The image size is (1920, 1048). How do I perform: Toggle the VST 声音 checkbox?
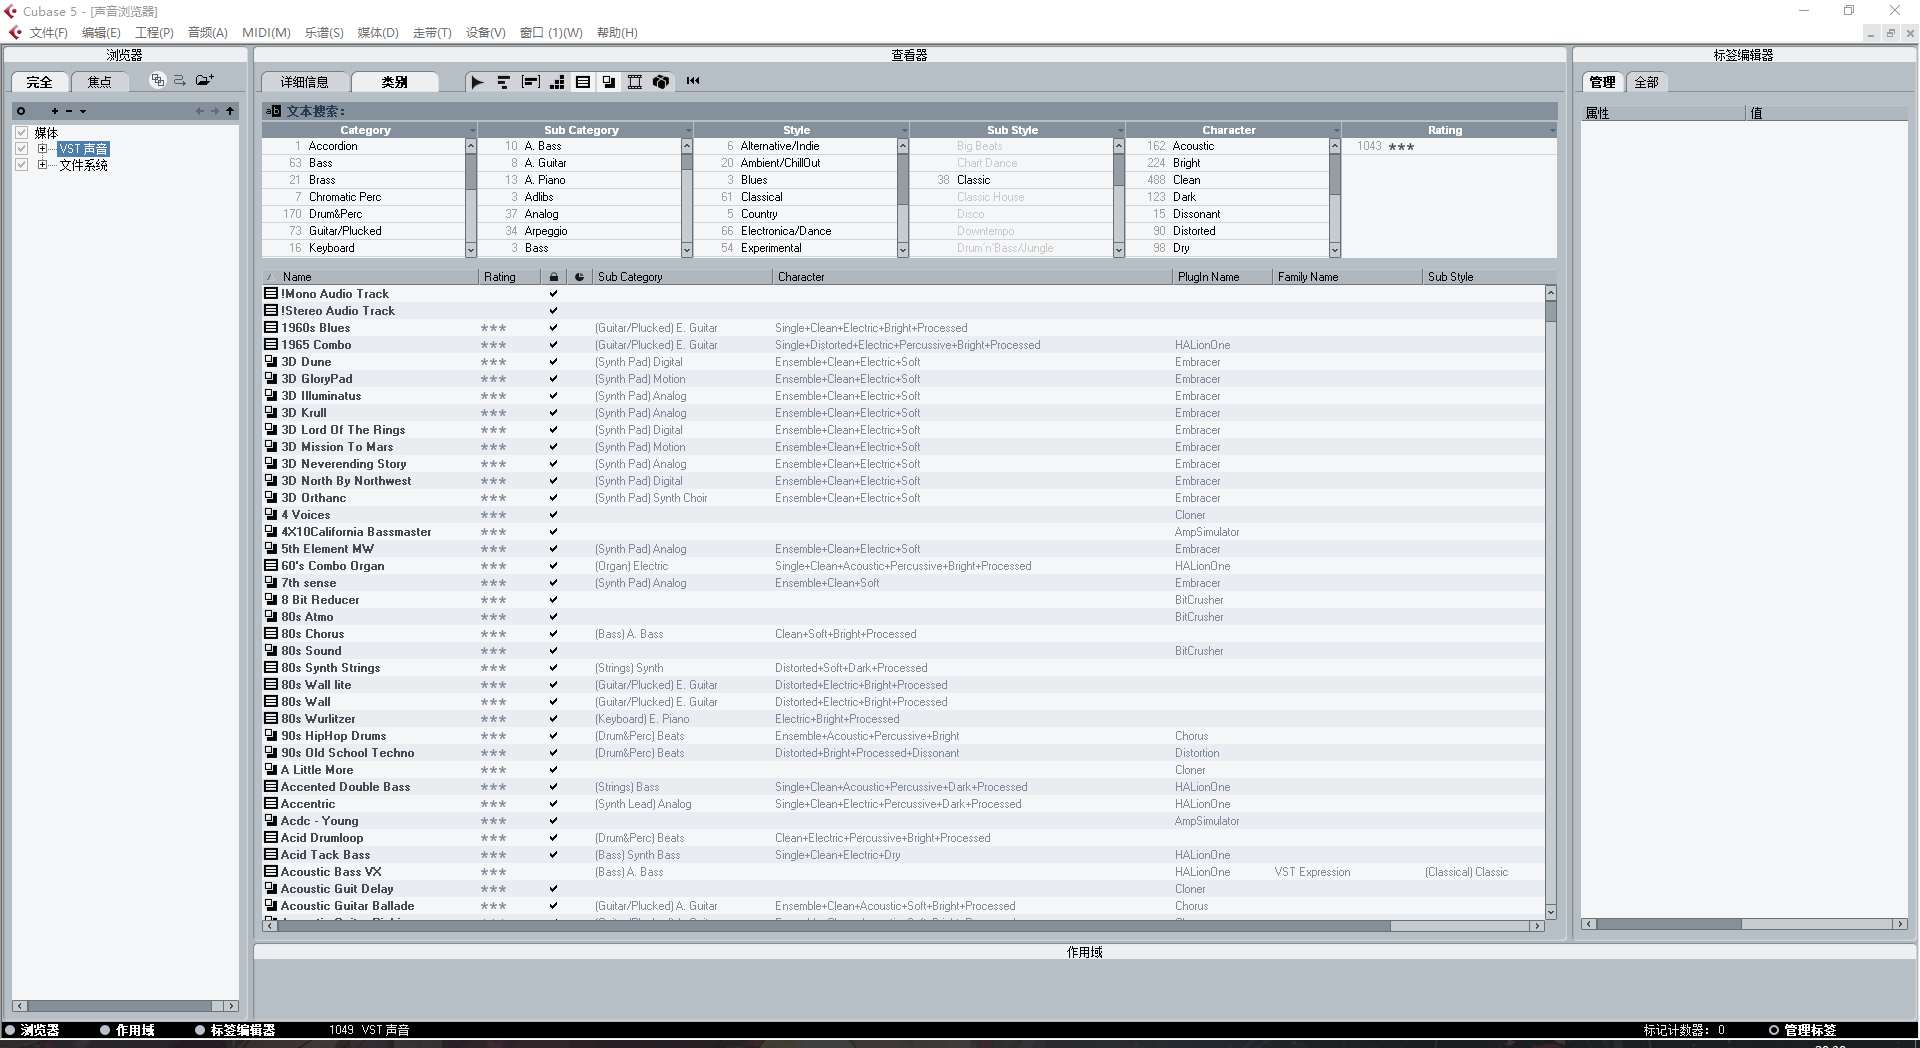(x=21, y=149)
